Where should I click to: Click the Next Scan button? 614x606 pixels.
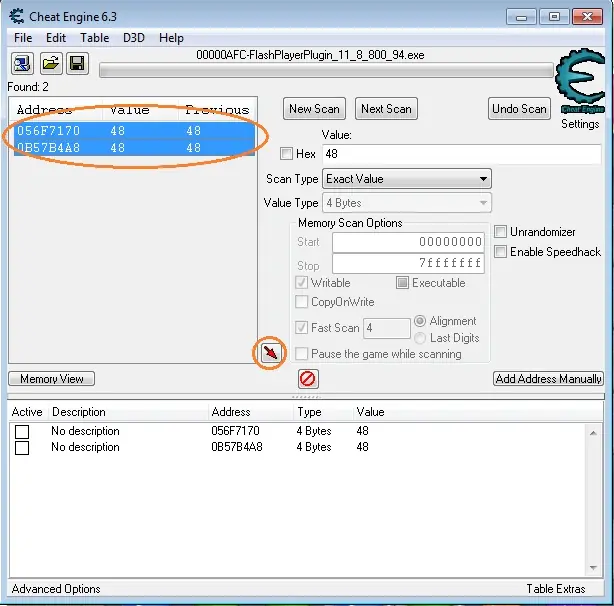point(386,109)
